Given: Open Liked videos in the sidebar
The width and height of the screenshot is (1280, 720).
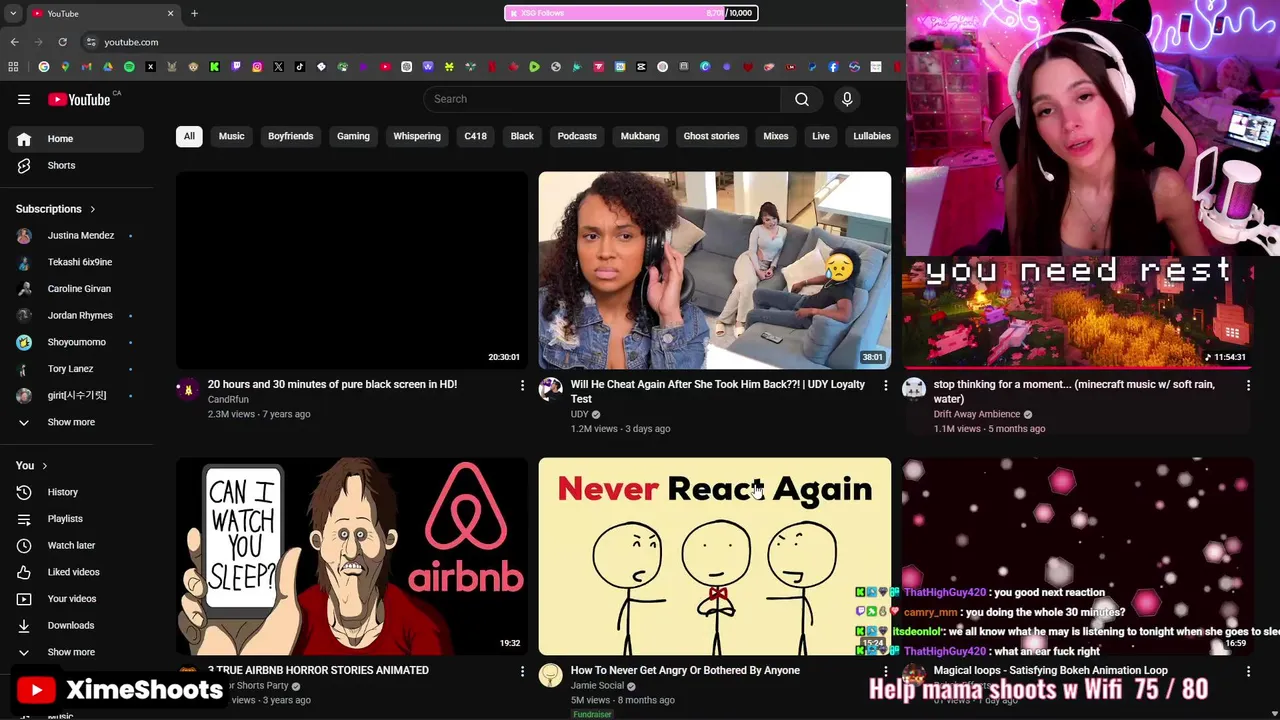Looking at the screenshot, I should tap(76, 572).
